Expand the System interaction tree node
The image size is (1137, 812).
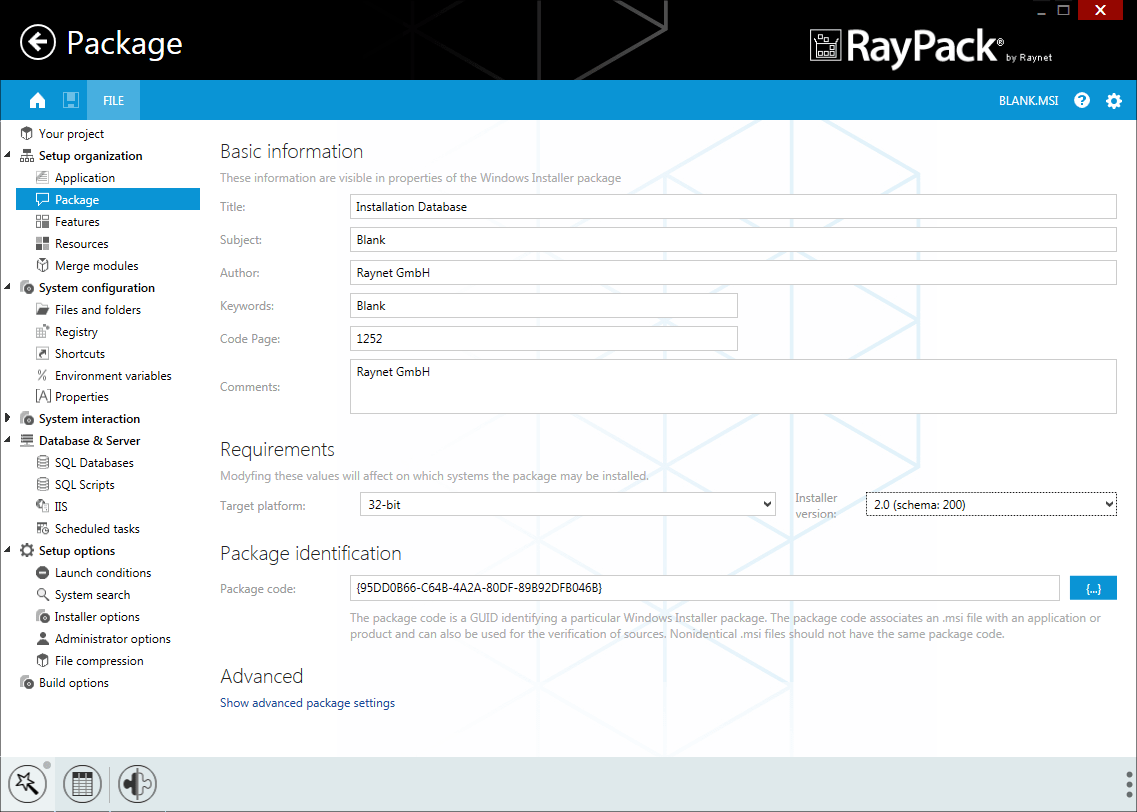[x=8, y=418]
